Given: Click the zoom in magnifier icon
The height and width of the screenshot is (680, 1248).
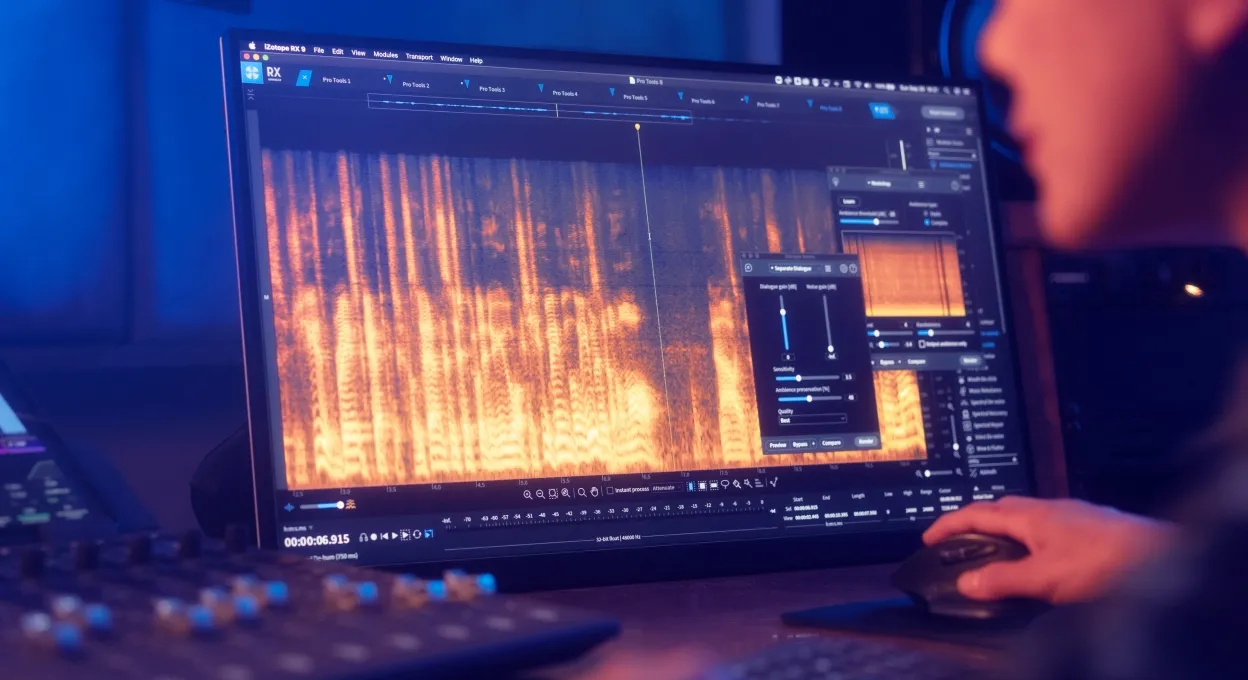Looking at the screenshot, I should 528,494.
